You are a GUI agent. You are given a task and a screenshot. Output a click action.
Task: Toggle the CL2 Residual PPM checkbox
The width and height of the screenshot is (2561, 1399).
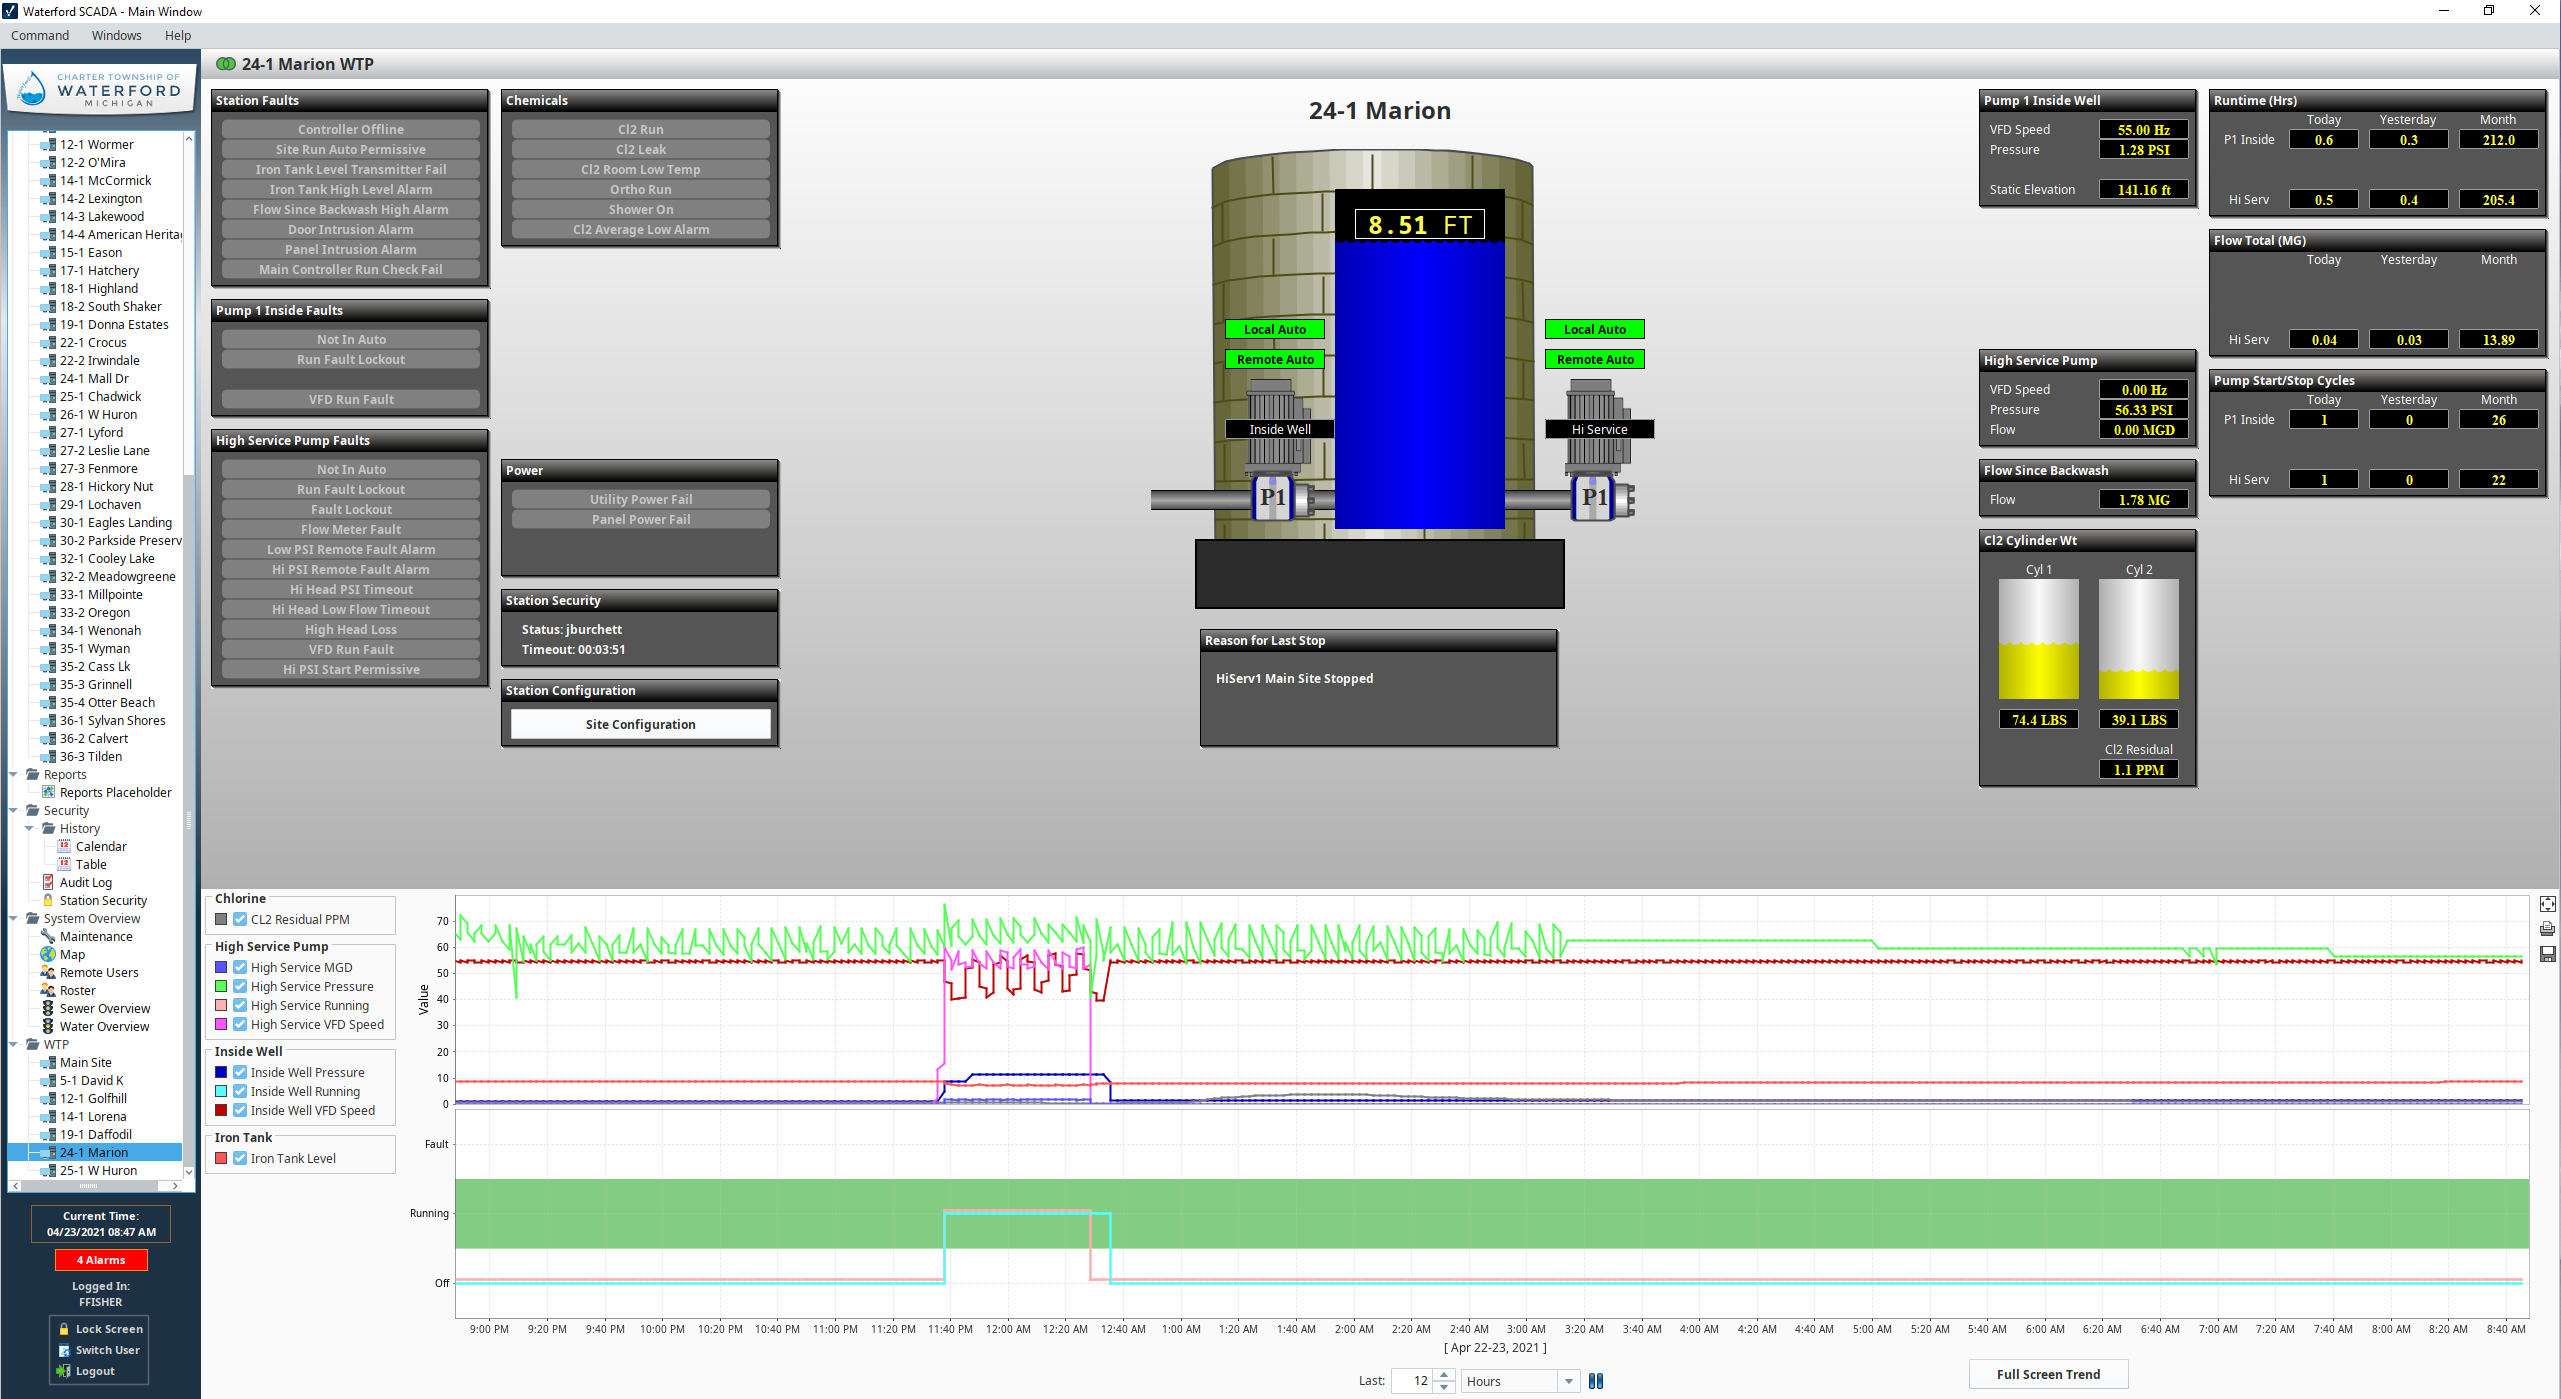(240, 919)
